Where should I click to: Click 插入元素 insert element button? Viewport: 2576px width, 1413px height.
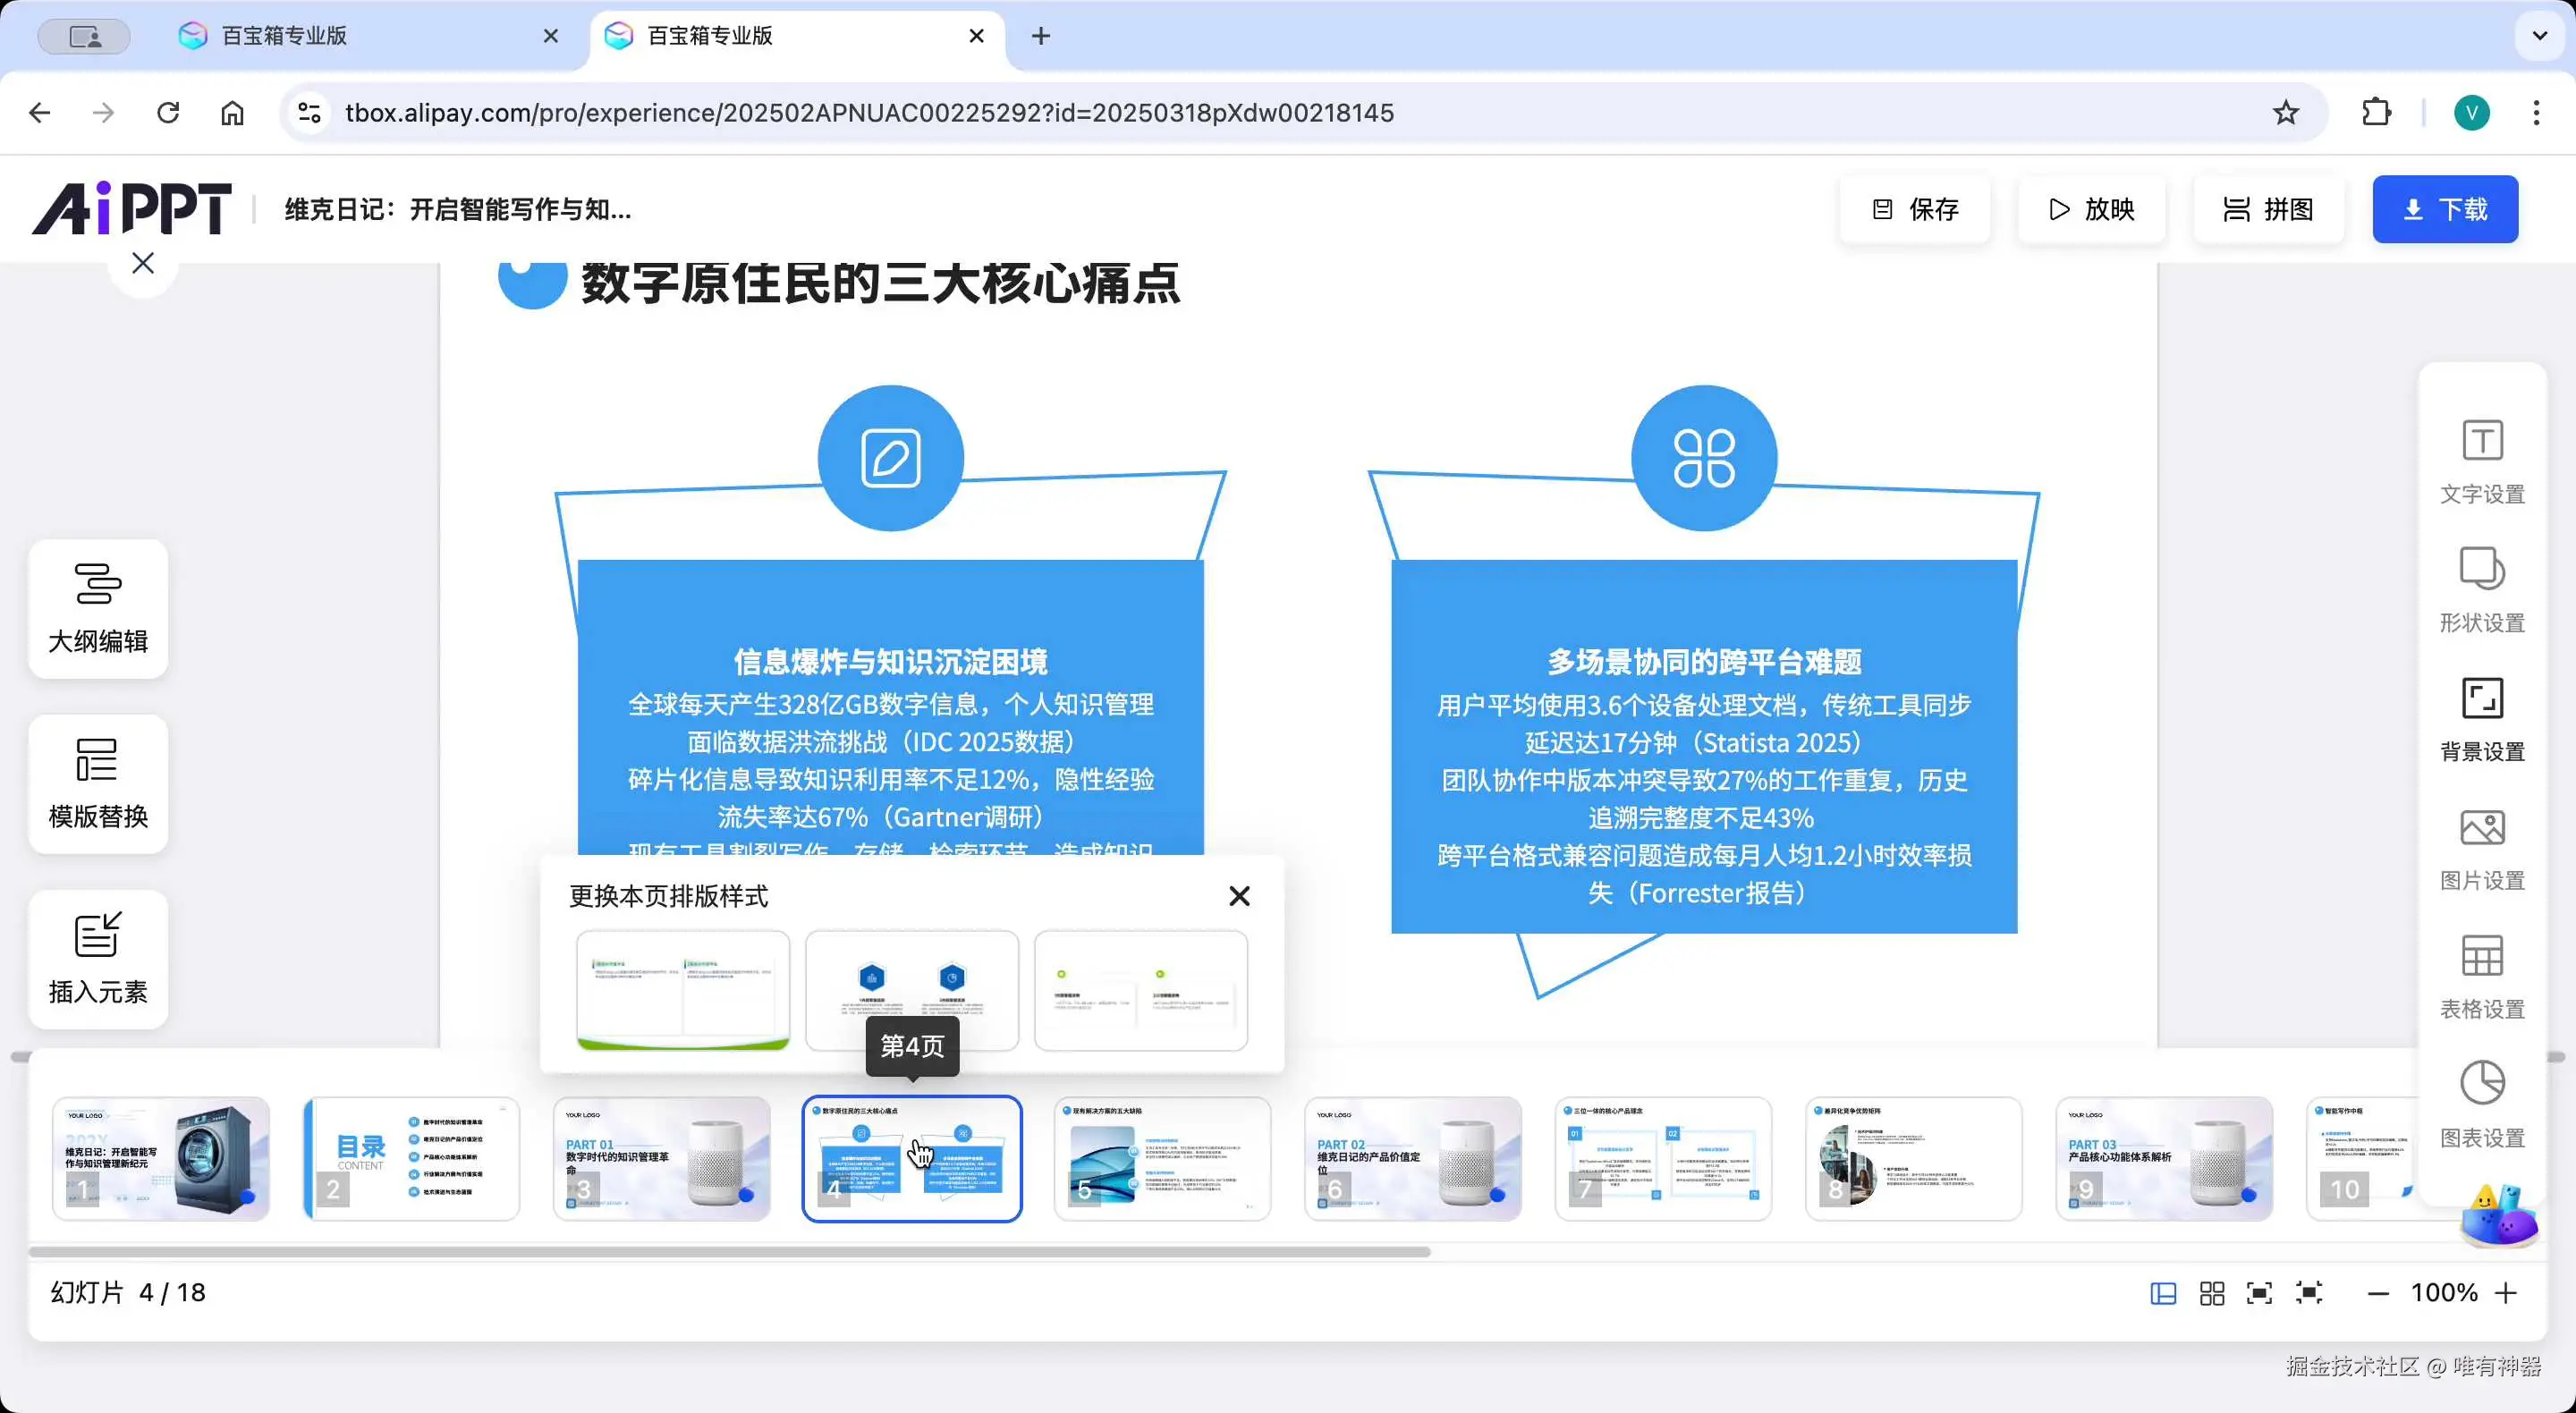[98, 959]
